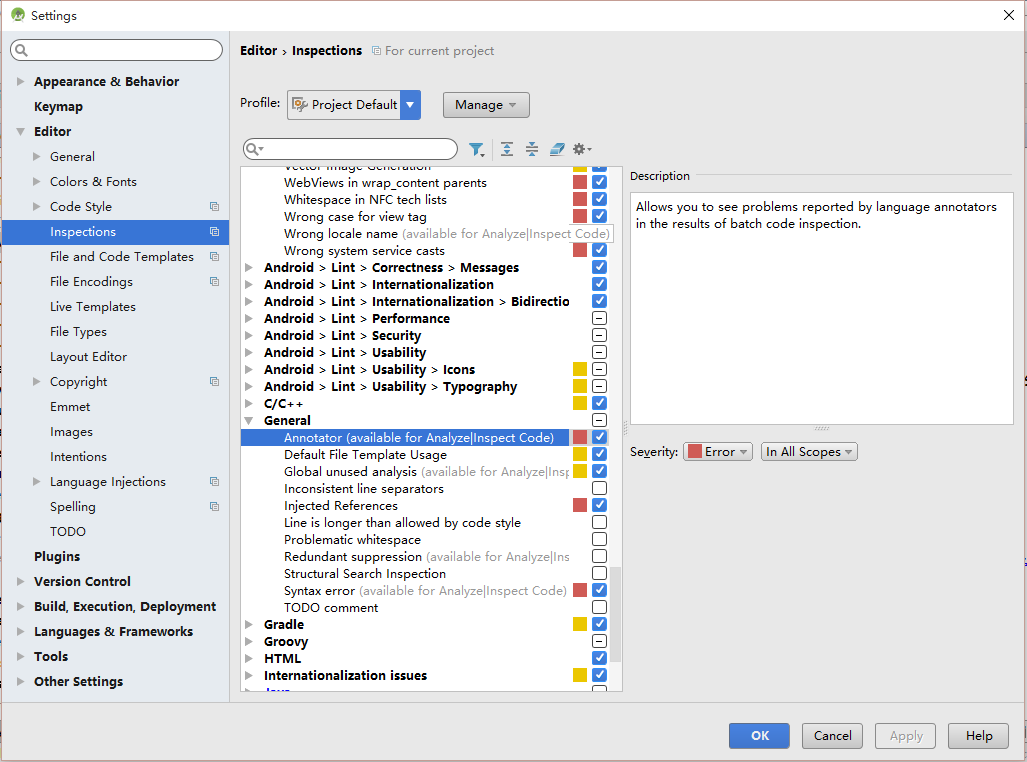
Task: Click the inspections search input field
Action: pyautogui.click(x=350, y=149)
